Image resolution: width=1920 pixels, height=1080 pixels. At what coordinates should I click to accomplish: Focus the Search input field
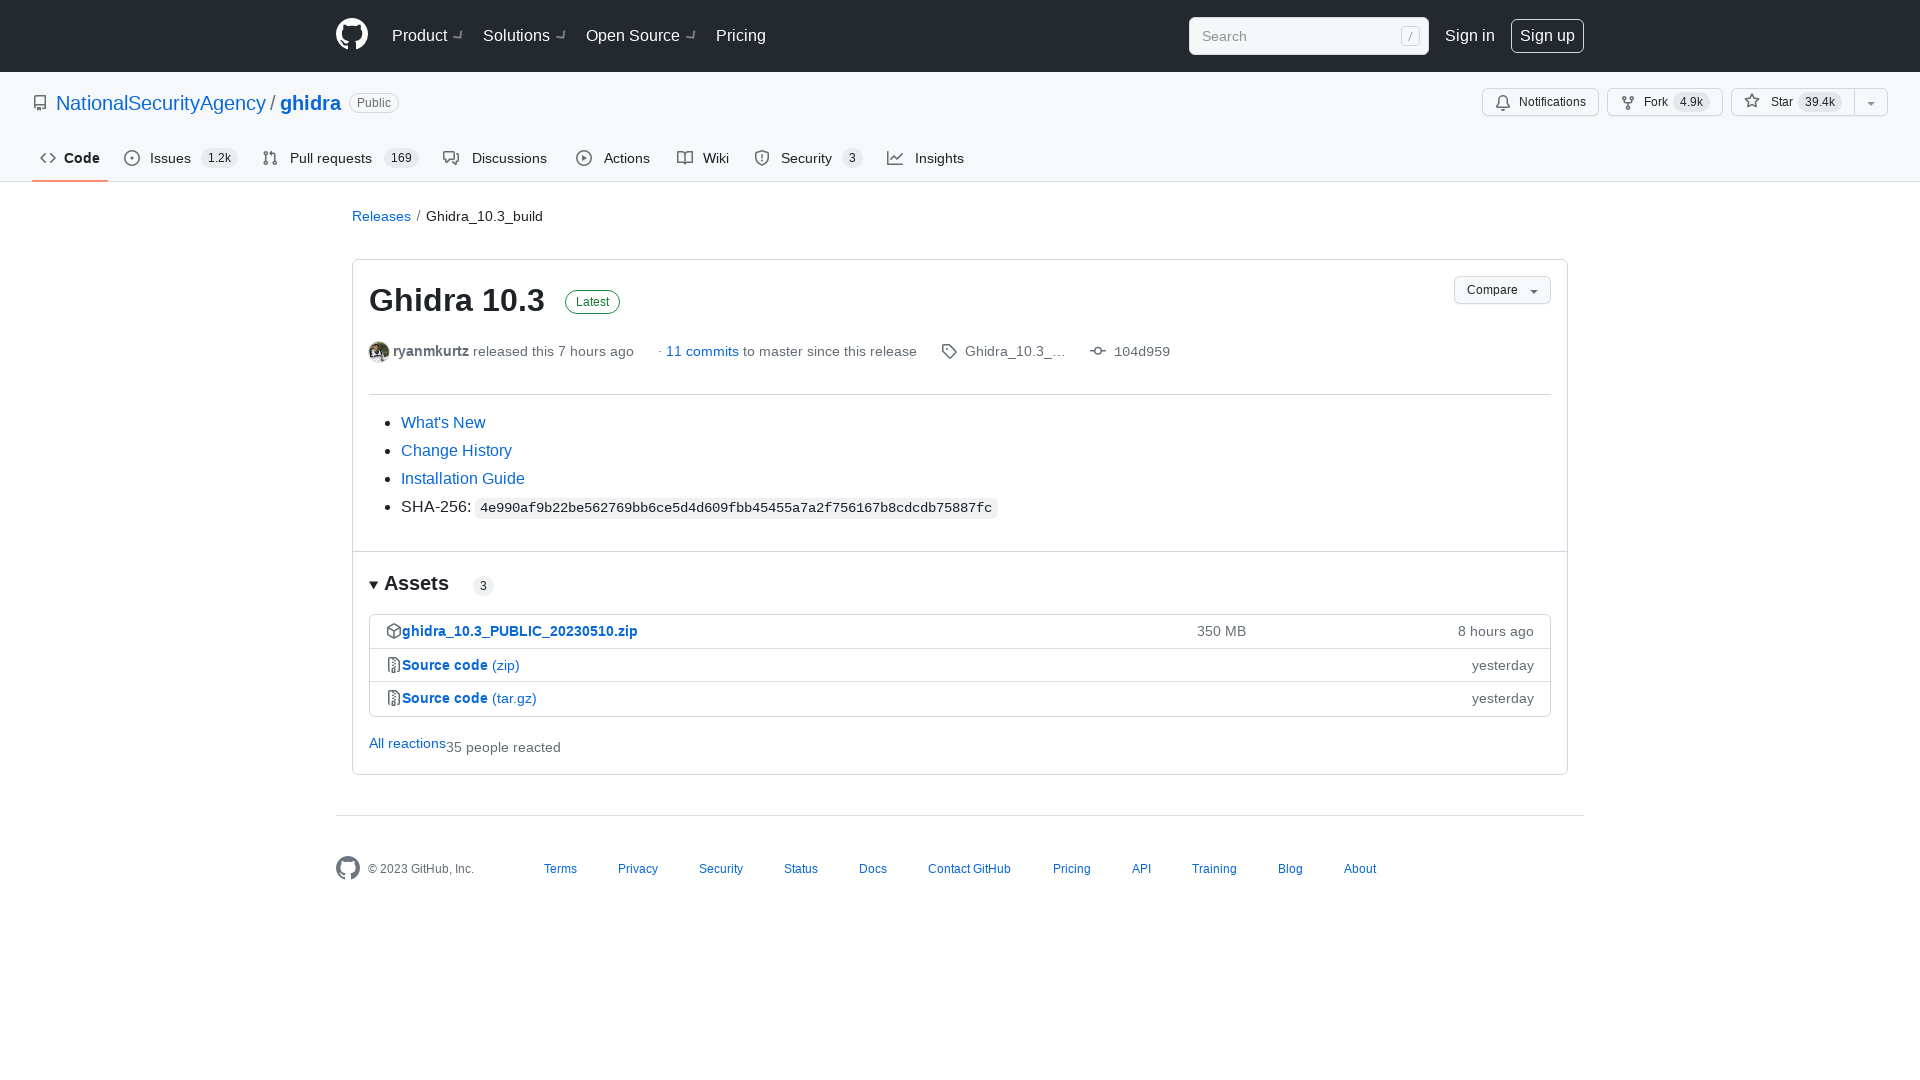point(1308,36)
